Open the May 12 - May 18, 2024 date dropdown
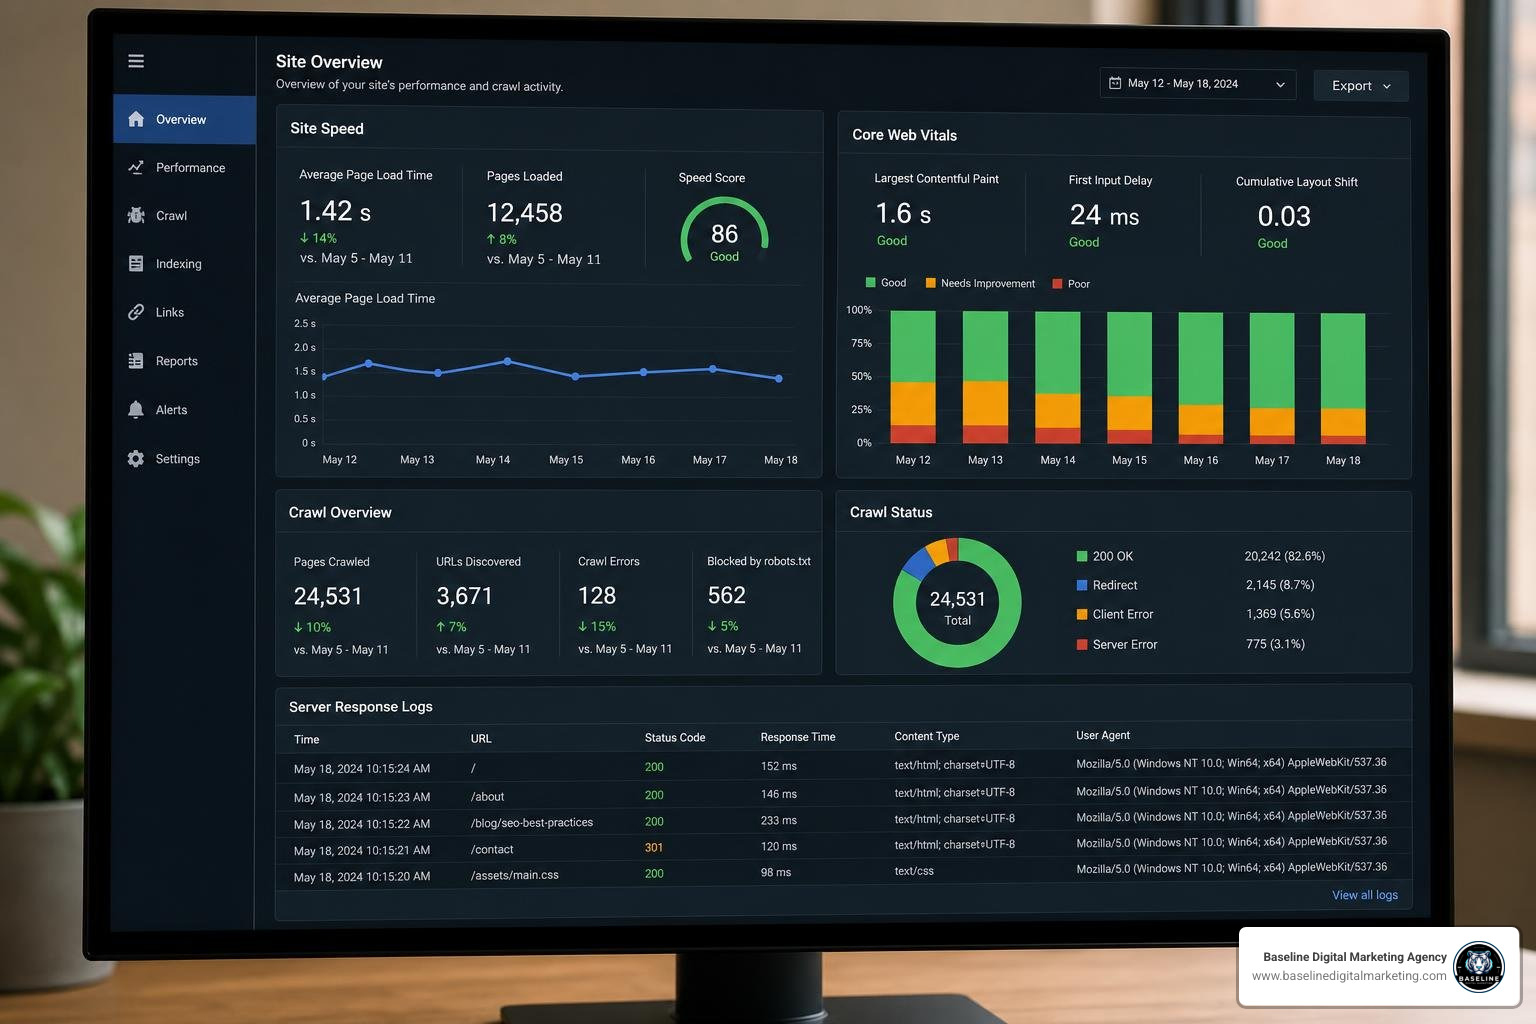The image size is (1536, 1024). [x=1198, y=84]
